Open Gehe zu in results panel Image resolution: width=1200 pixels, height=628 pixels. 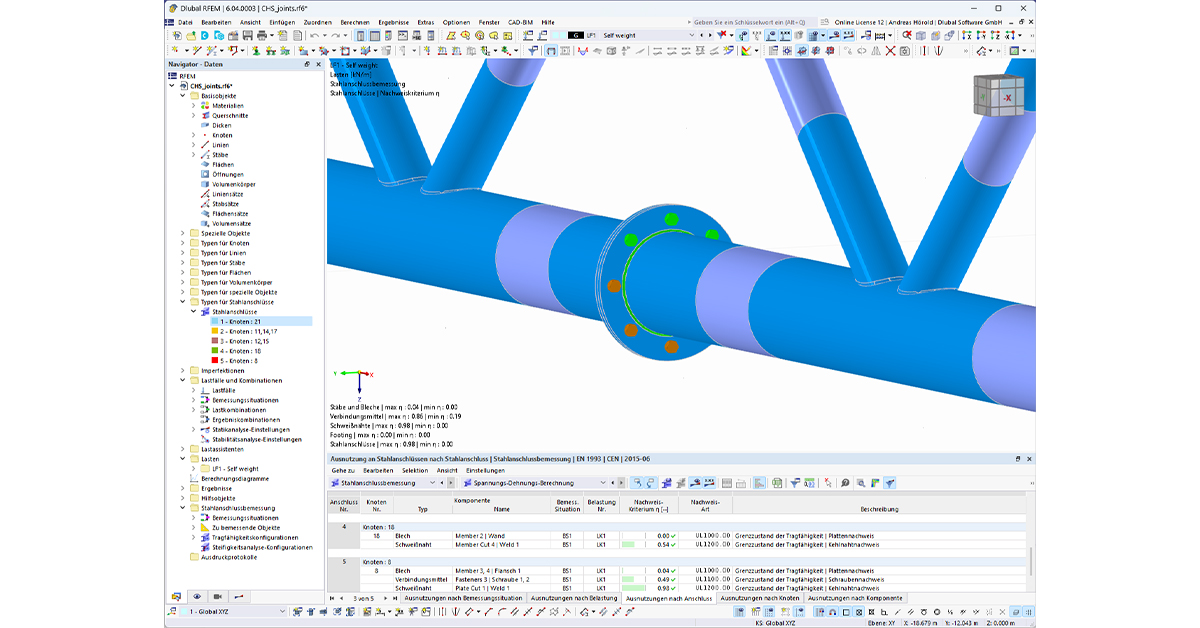point(343,469)
